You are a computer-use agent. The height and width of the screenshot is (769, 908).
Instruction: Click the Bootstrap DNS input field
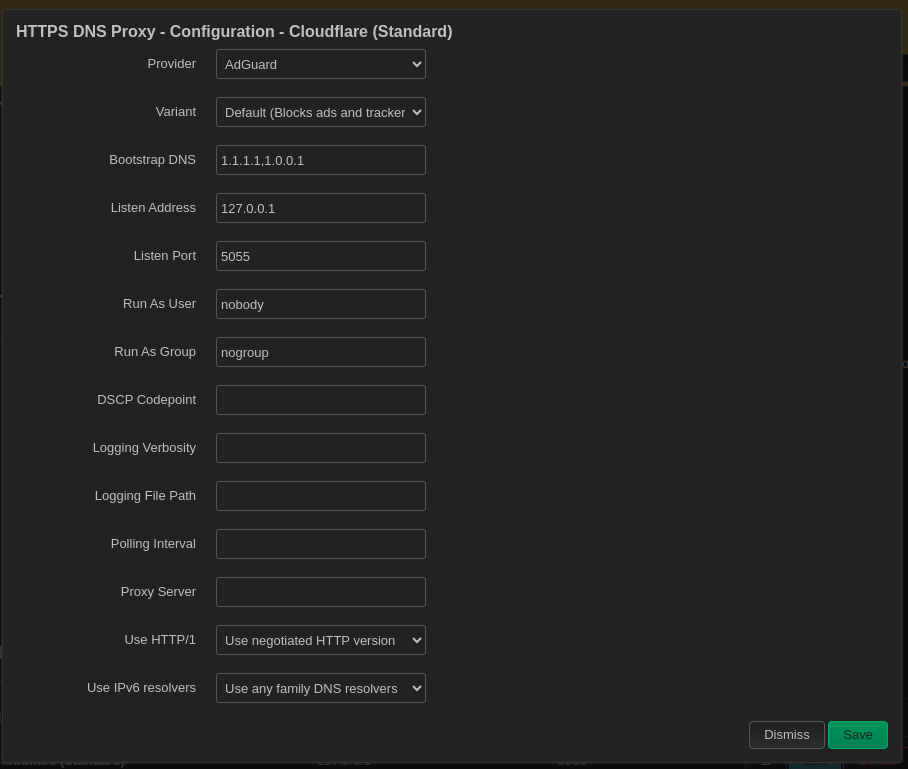321,160
